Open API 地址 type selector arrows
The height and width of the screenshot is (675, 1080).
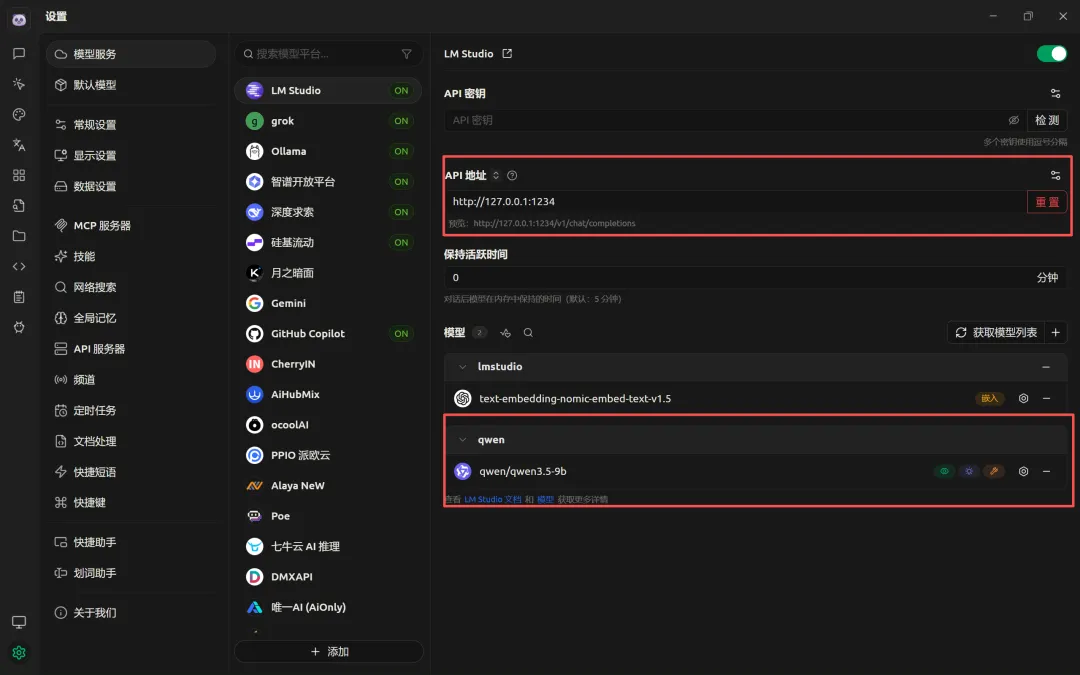[496, 176]
